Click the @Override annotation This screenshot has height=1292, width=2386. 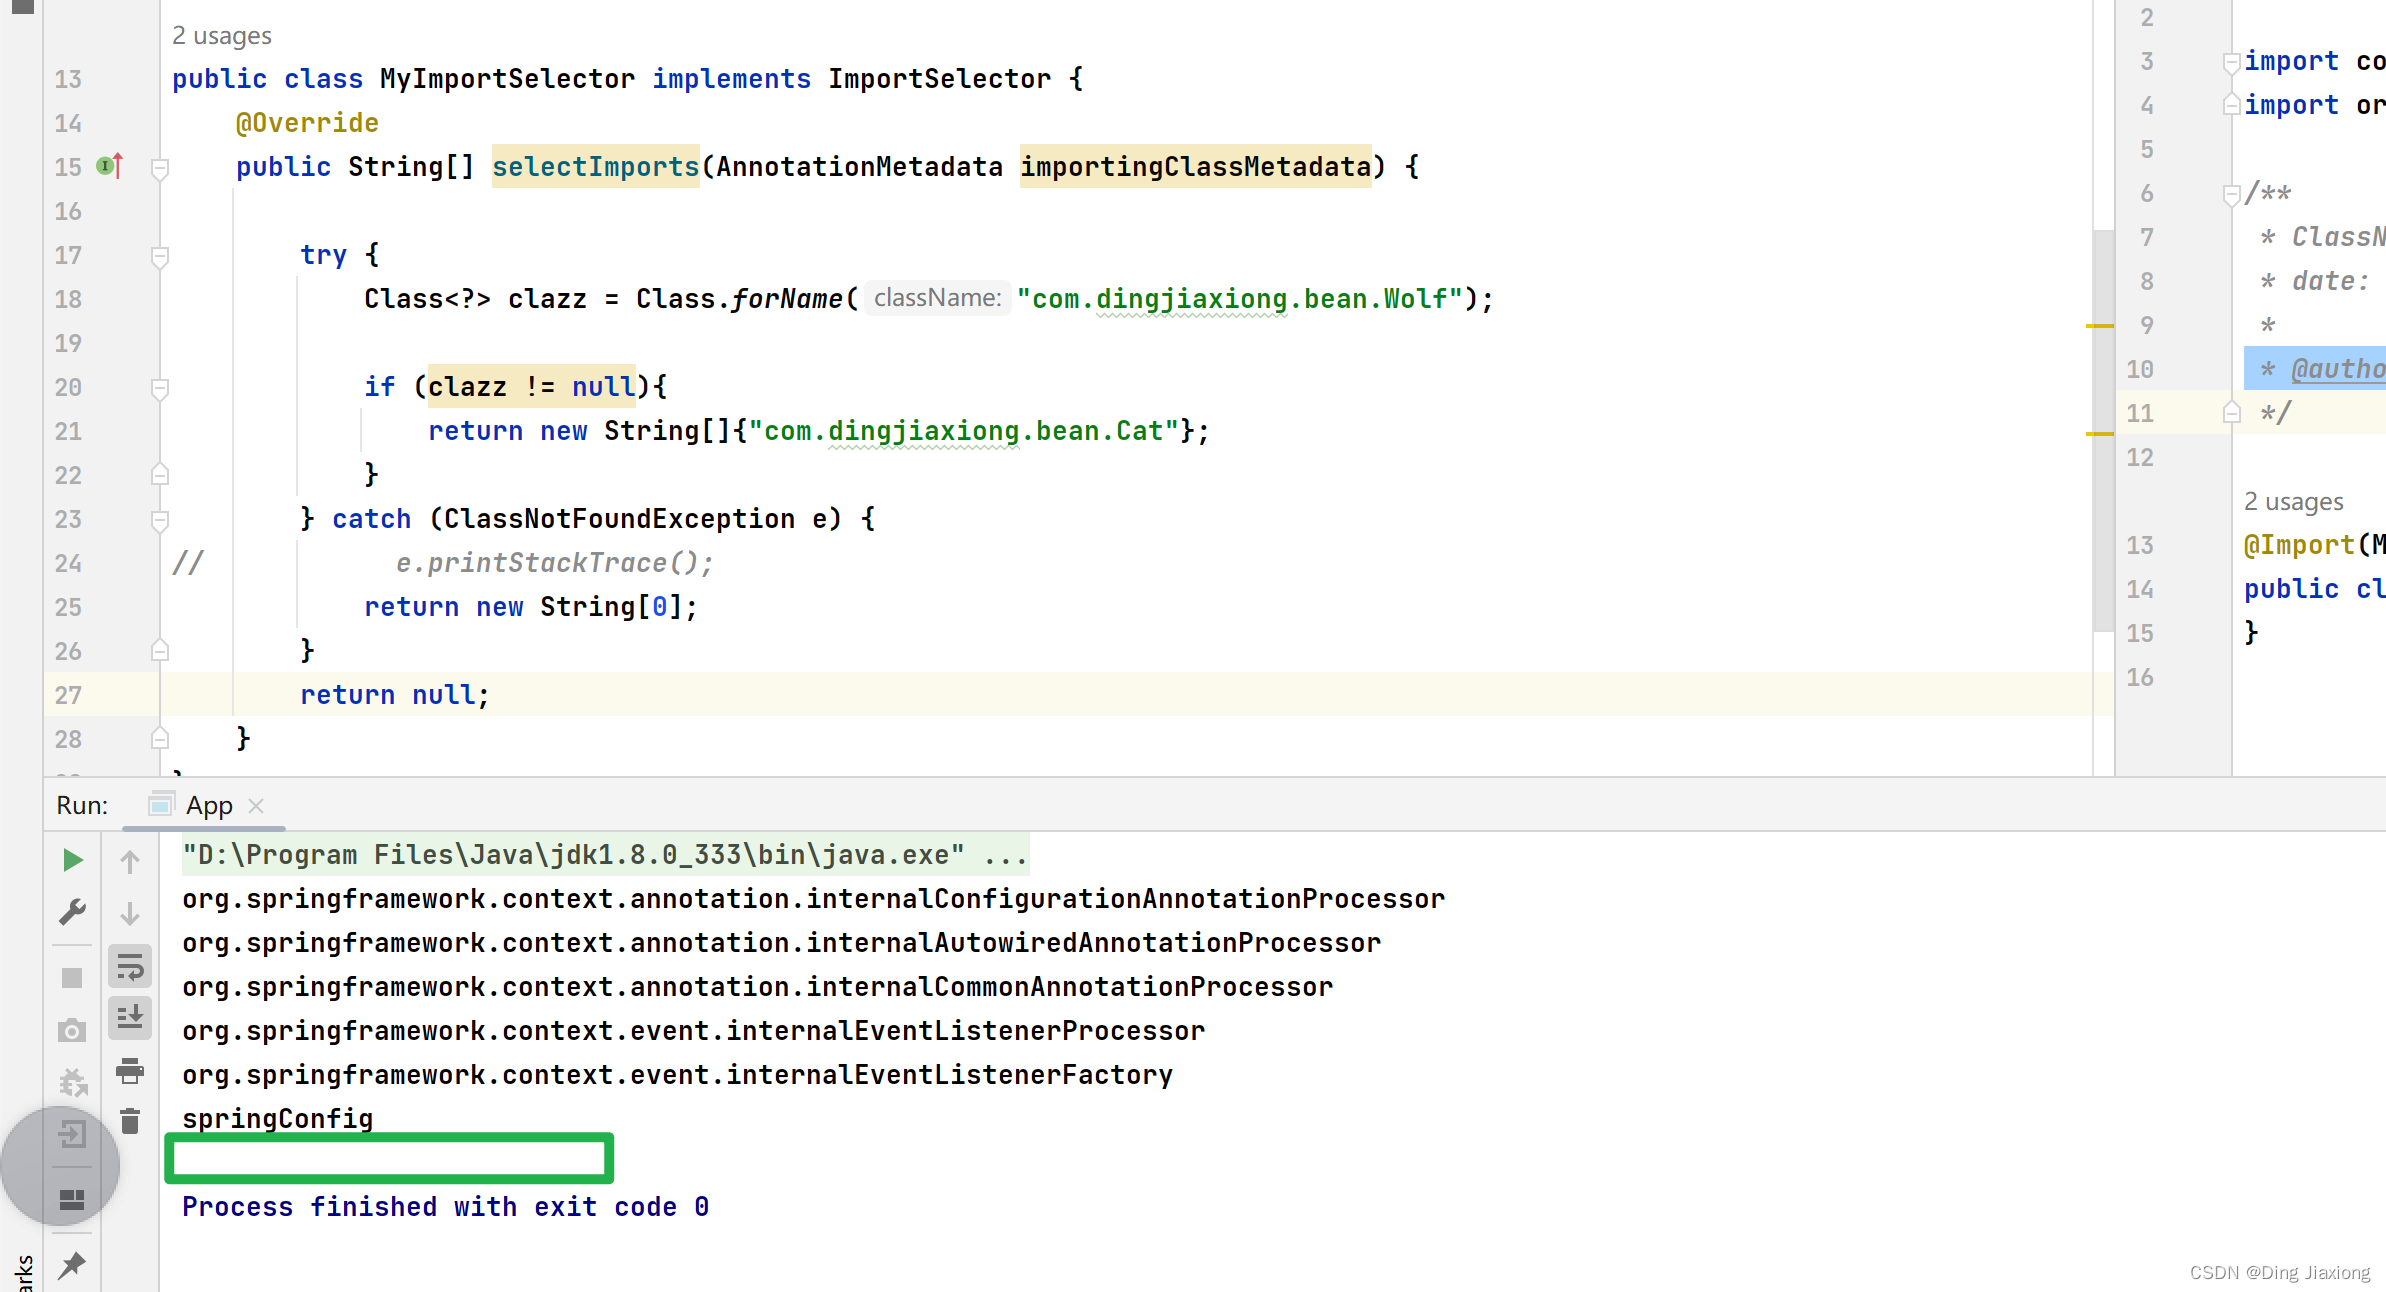pyautogui.click(x=307, y=123)
